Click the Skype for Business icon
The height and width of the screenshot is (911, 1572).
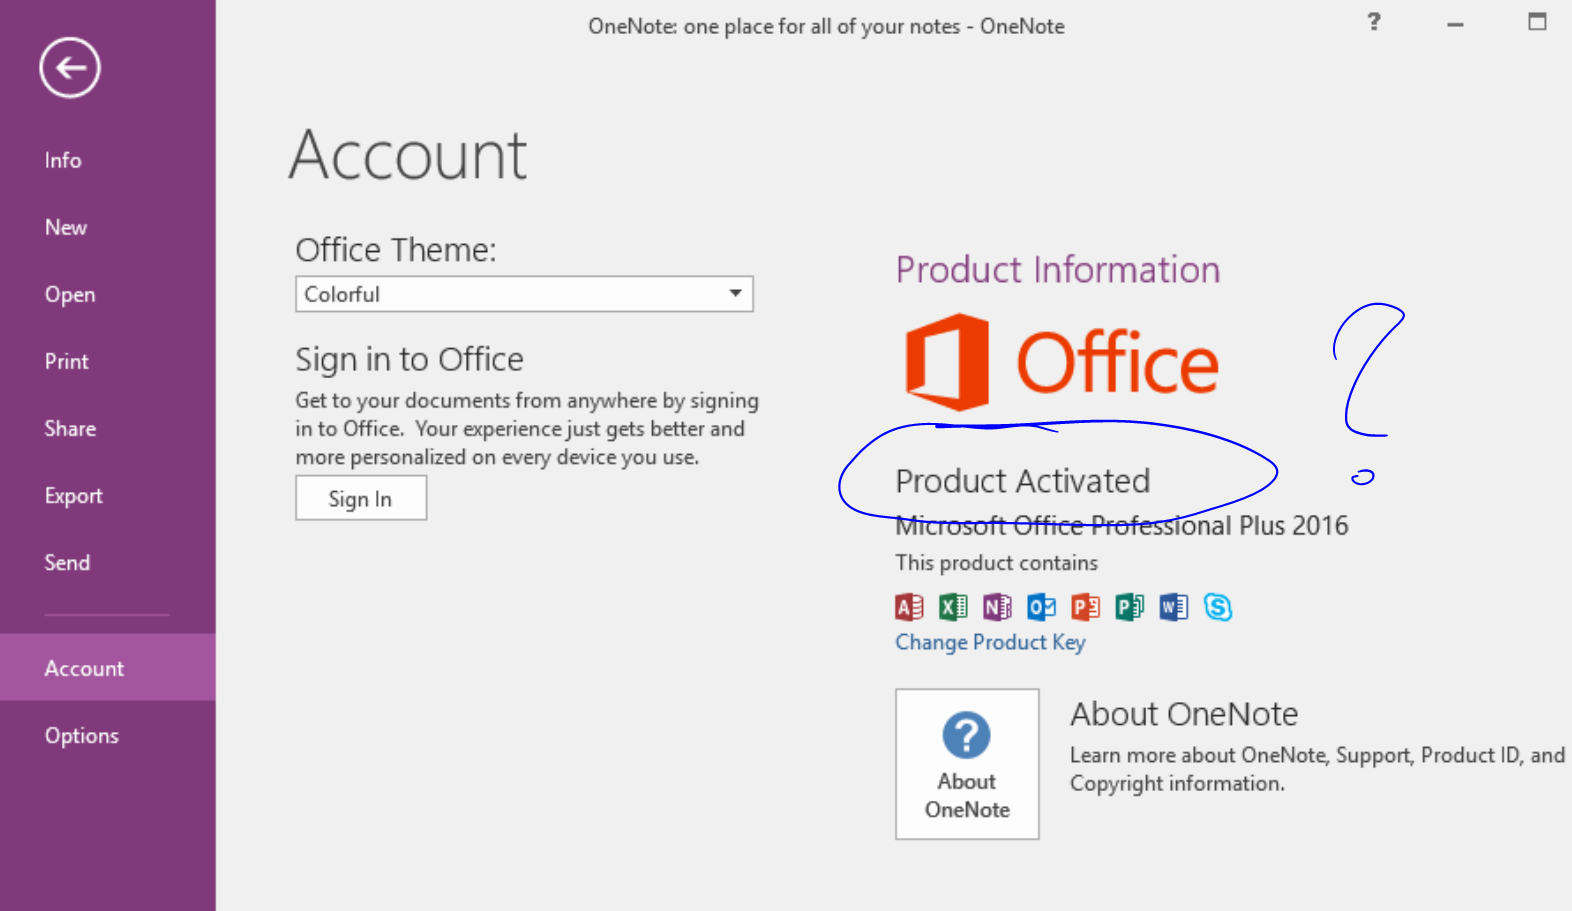(x=1218, y=607)
